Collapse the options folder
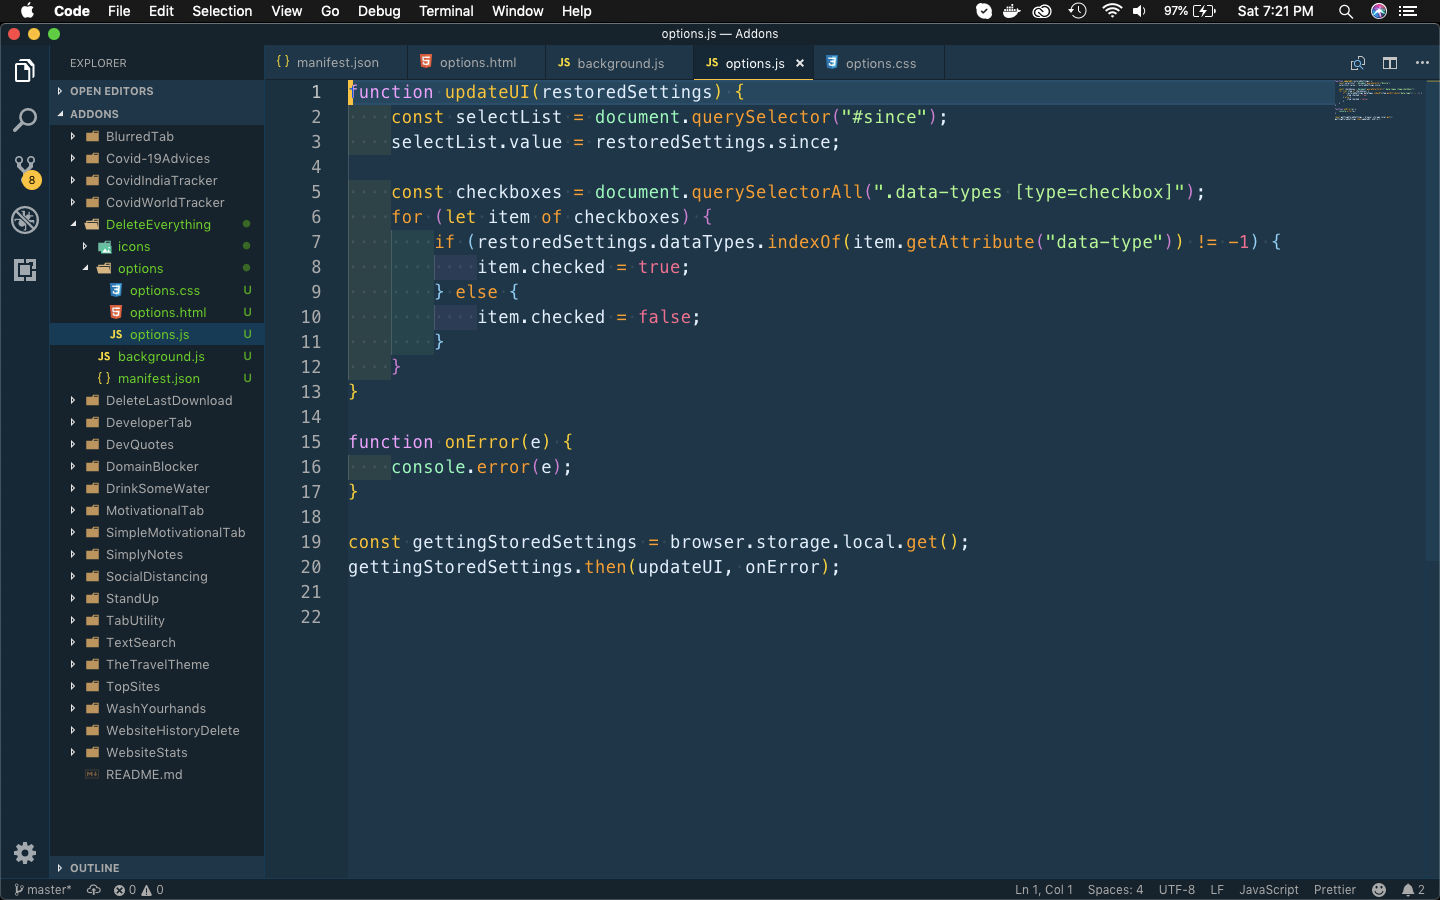This screenshot has height=900, width=1440. 157,268
